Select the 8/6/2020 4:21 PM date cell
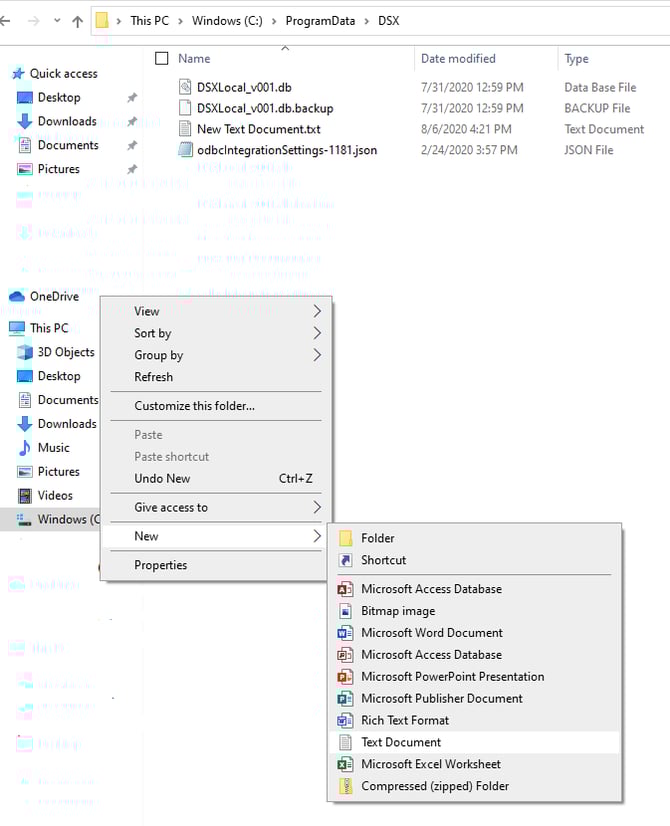This screenshot has width=670, height=826. (466, 129)
